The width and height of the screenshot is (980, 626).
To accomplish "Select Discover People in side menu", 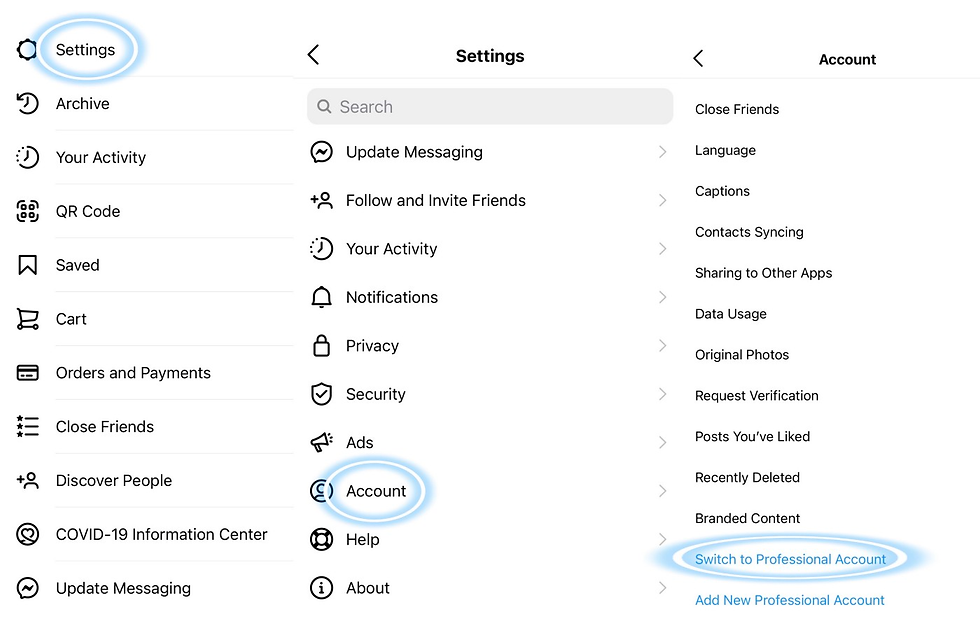I will (x=113, y=481).
